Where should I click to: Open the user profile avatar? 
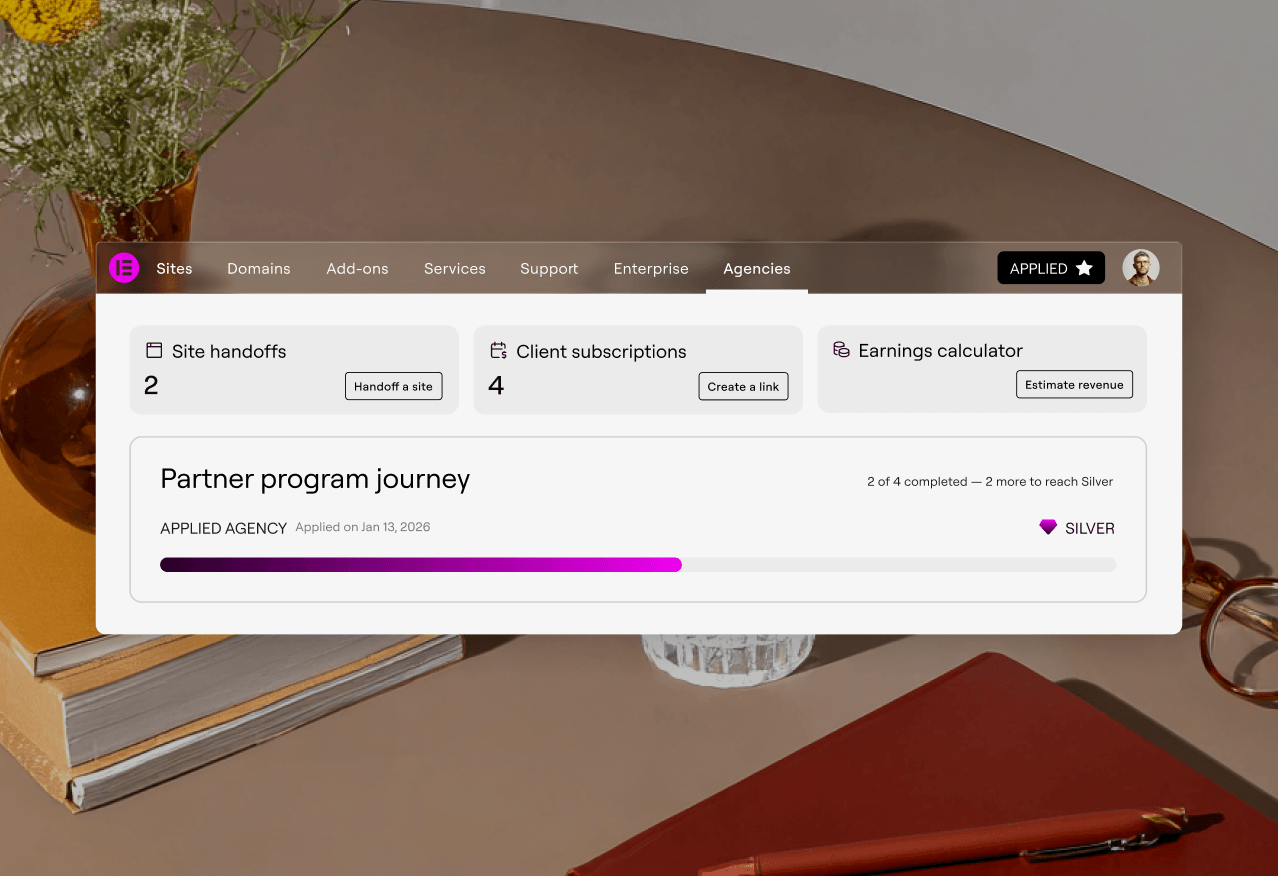1140,268
